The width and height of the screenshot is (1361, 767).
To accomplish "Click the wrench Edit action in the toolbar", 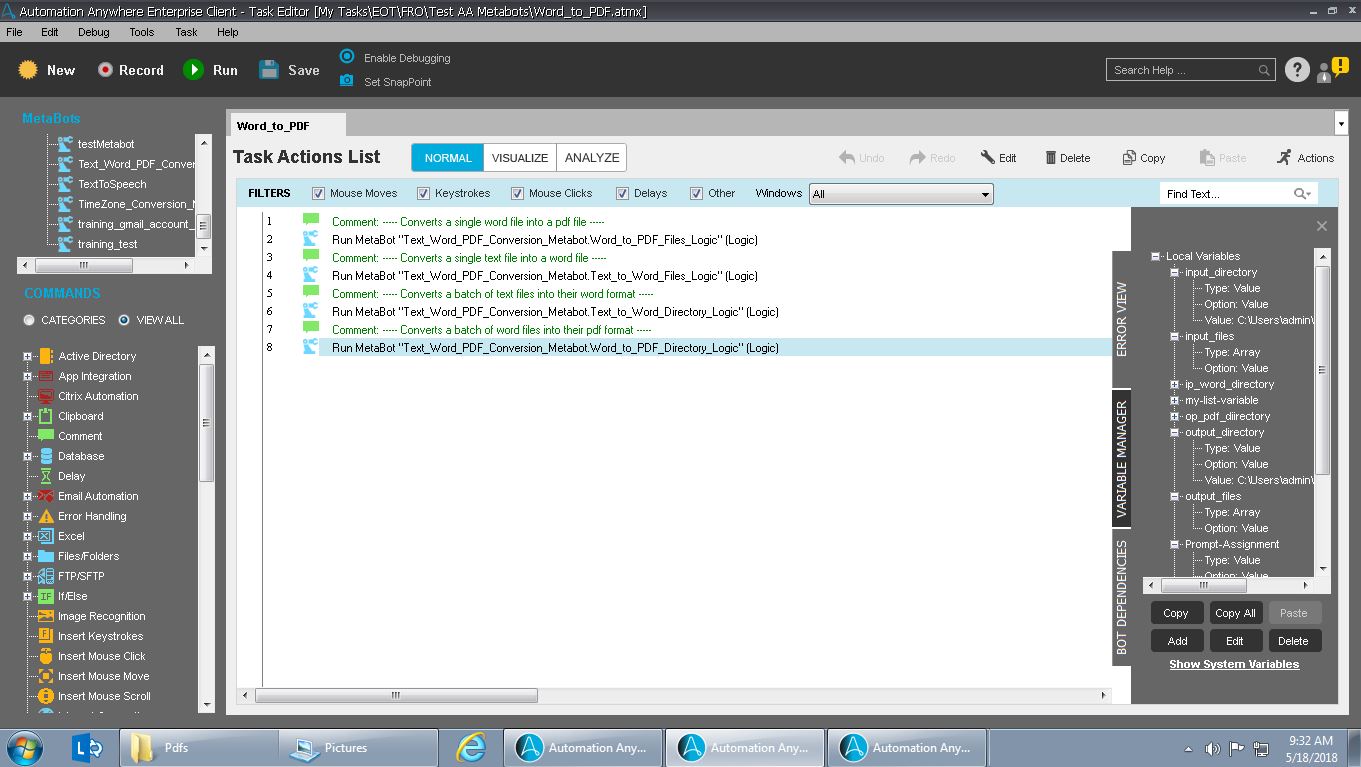I will 998,158.
